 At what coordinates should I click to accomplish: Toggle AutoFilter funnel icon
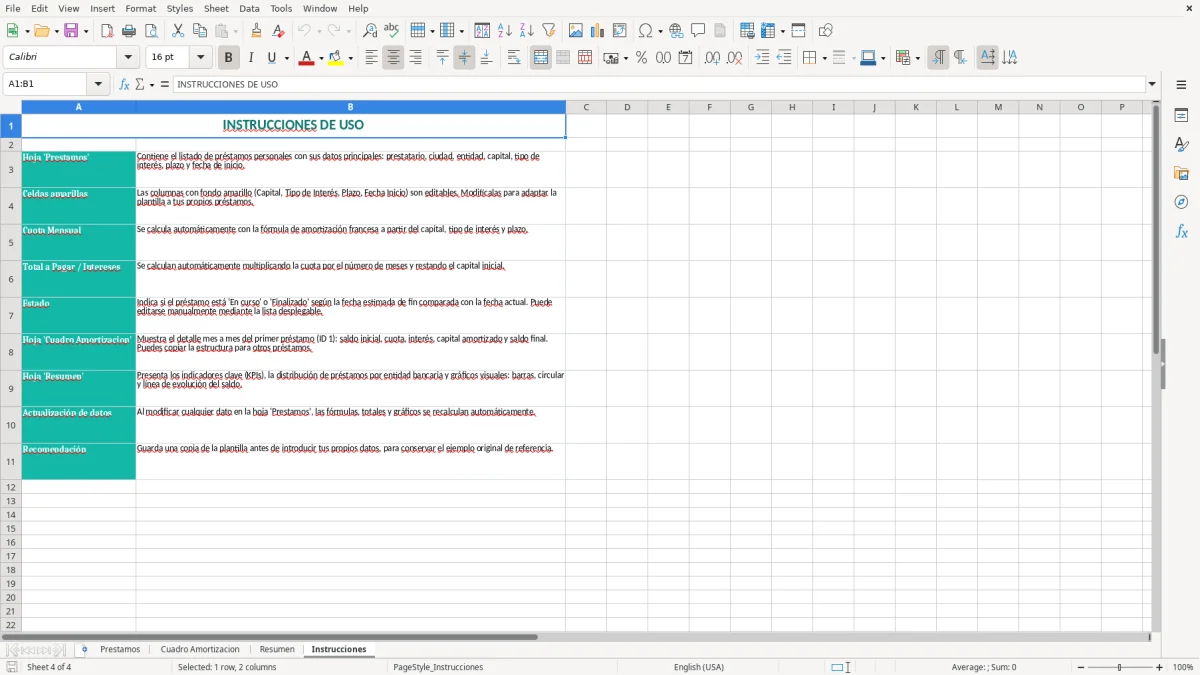click(x=549, y=31)
